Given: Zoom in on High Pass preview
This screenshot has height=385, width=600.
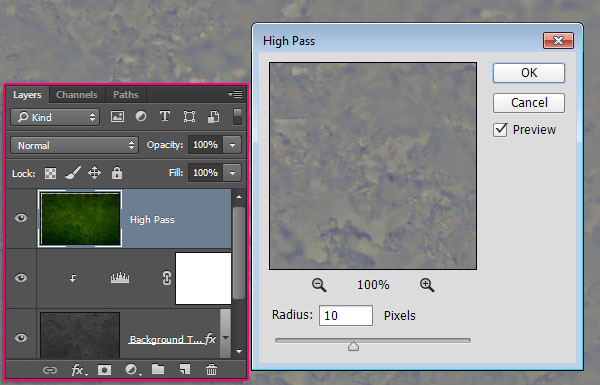Looking at the screenshot, I should click(x=427, y=285).
